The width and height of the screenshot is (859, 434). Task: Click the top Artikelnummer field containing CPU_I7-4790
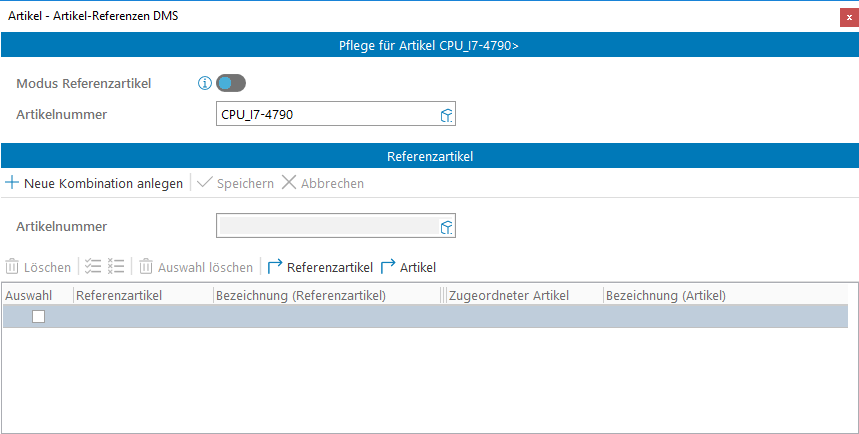pos(325,115)
